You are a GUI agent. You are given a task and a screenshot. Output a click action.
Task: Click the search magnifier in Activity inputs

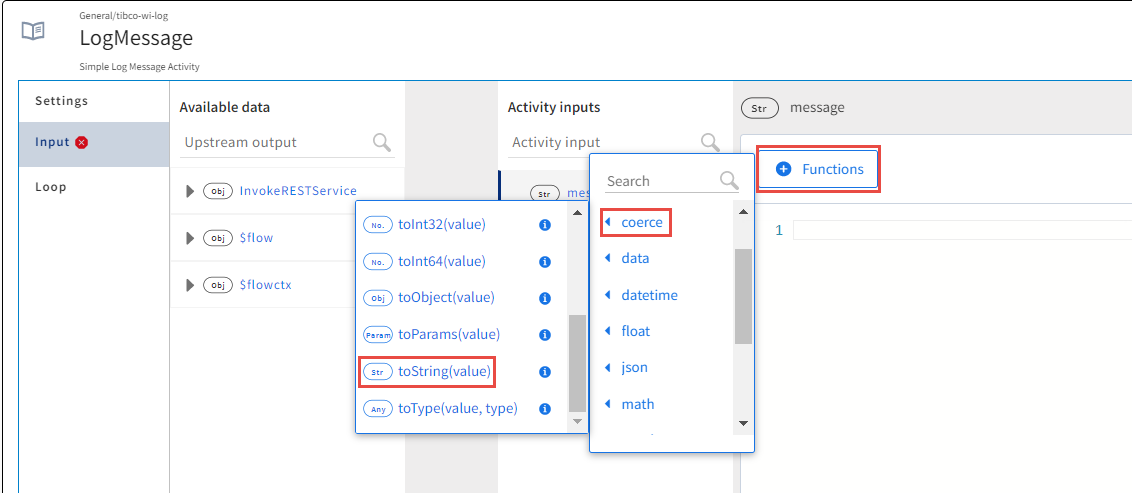coord(710,142)
